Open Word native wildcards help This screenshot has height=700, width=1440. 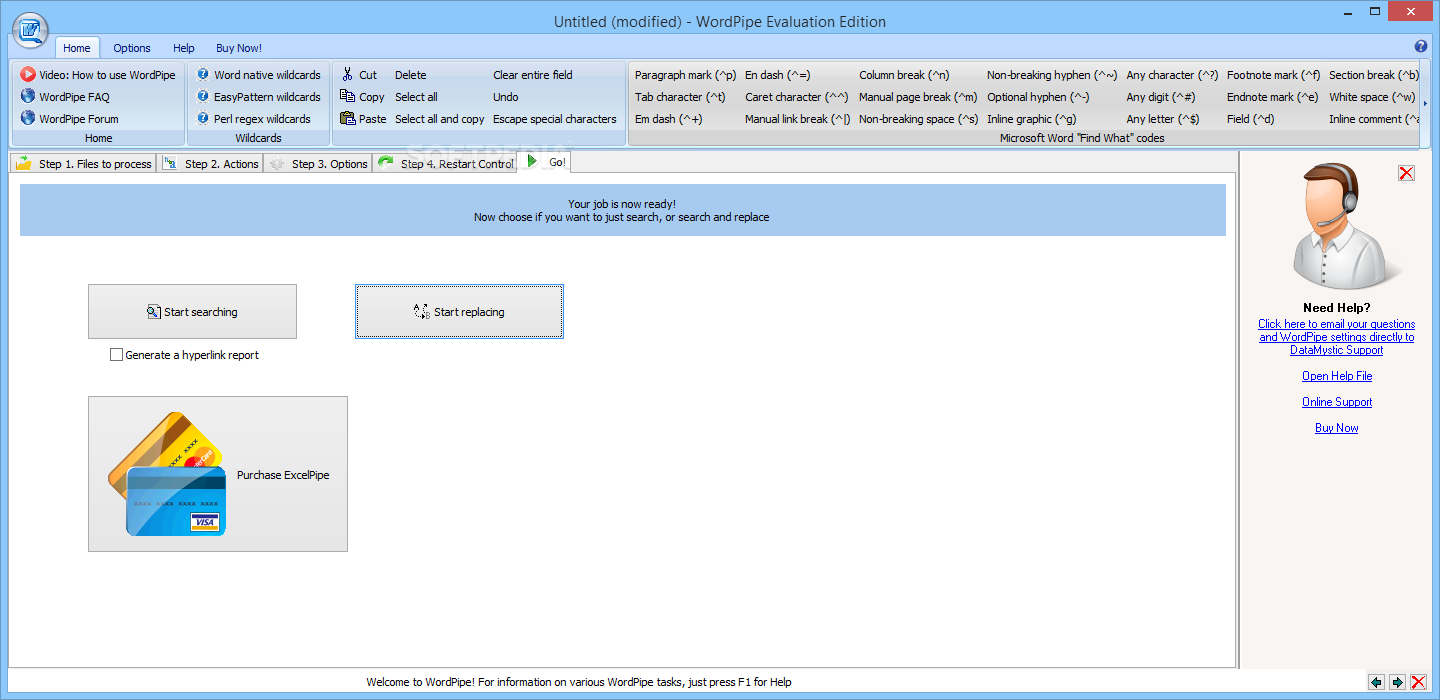(259, 75)
